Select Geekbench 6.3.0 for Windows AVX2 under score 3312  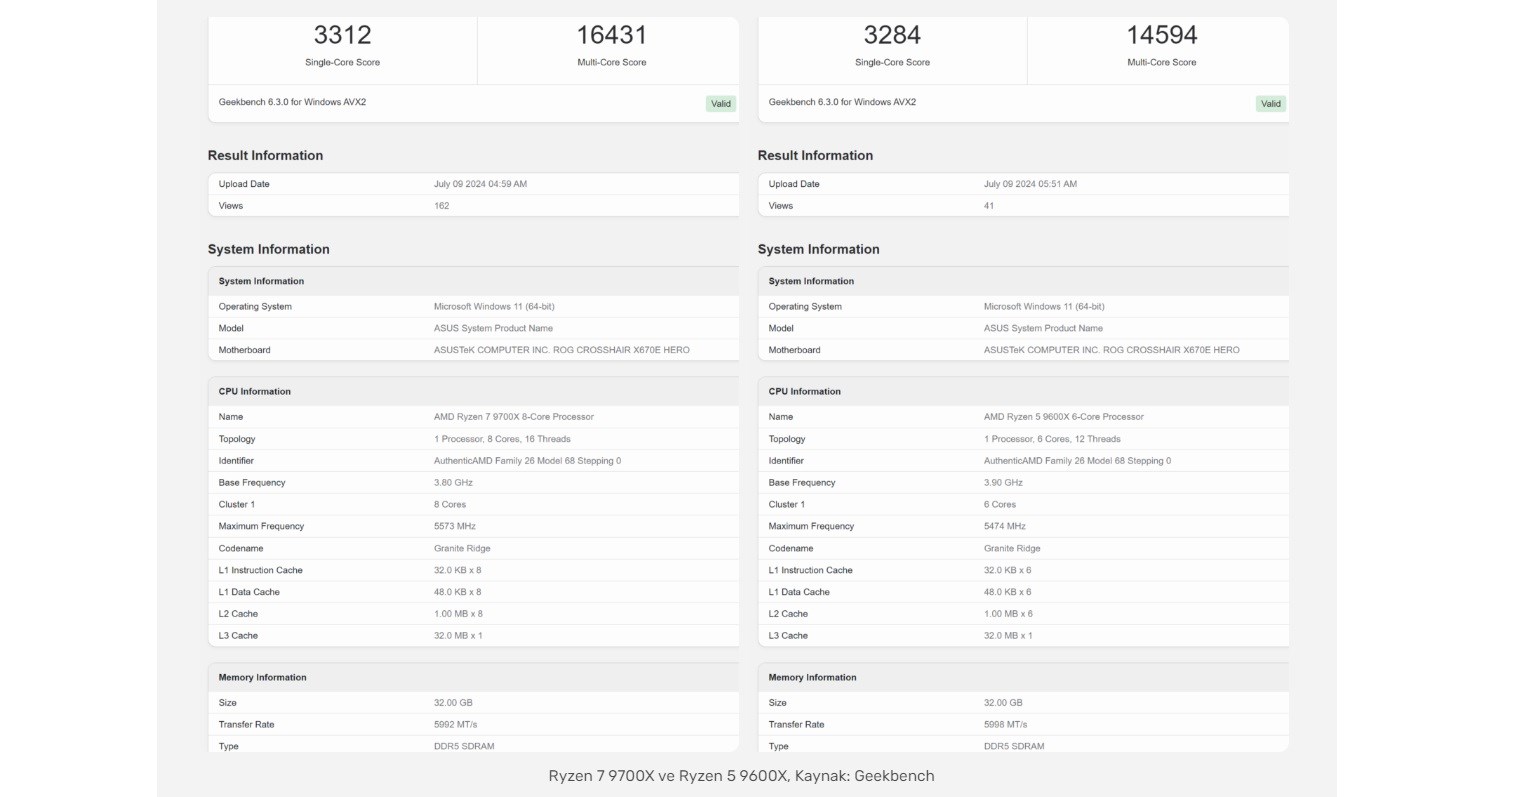pos(292,102)
